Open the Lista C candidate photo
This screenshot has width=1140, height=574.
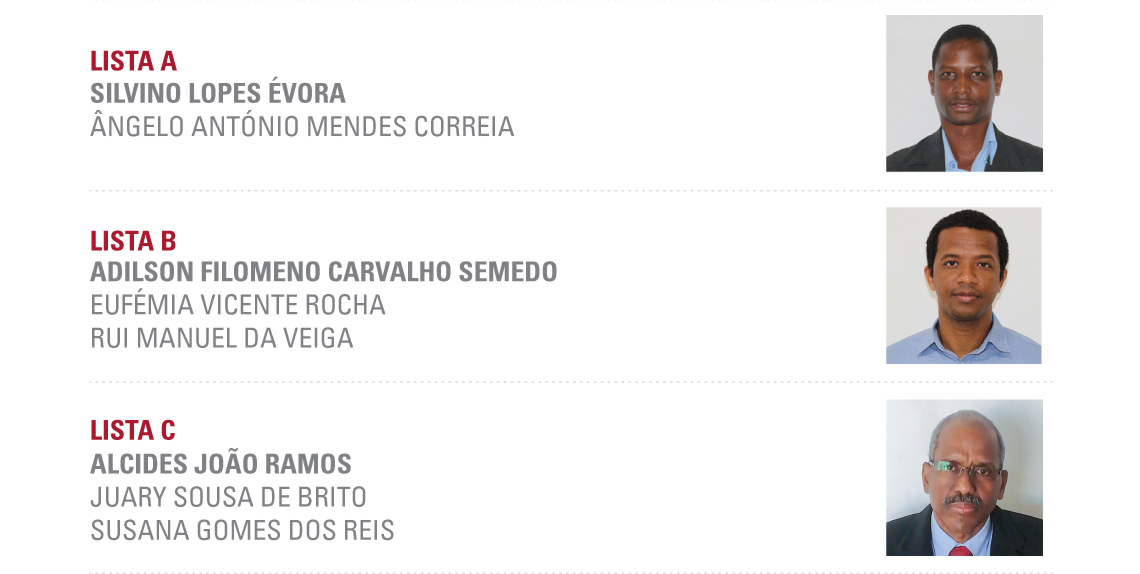[x=964, y=477]
